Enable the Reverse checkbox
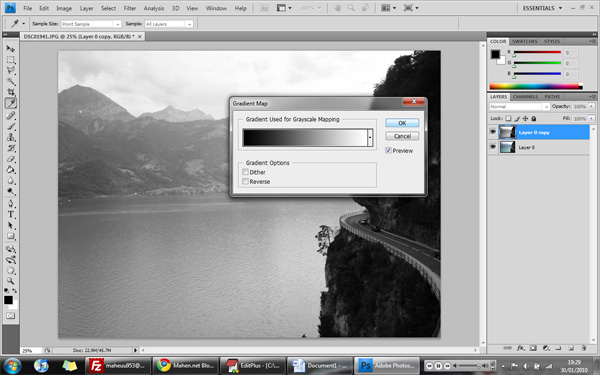The height and width of the screenshot is (375, 600). [245, 181]
